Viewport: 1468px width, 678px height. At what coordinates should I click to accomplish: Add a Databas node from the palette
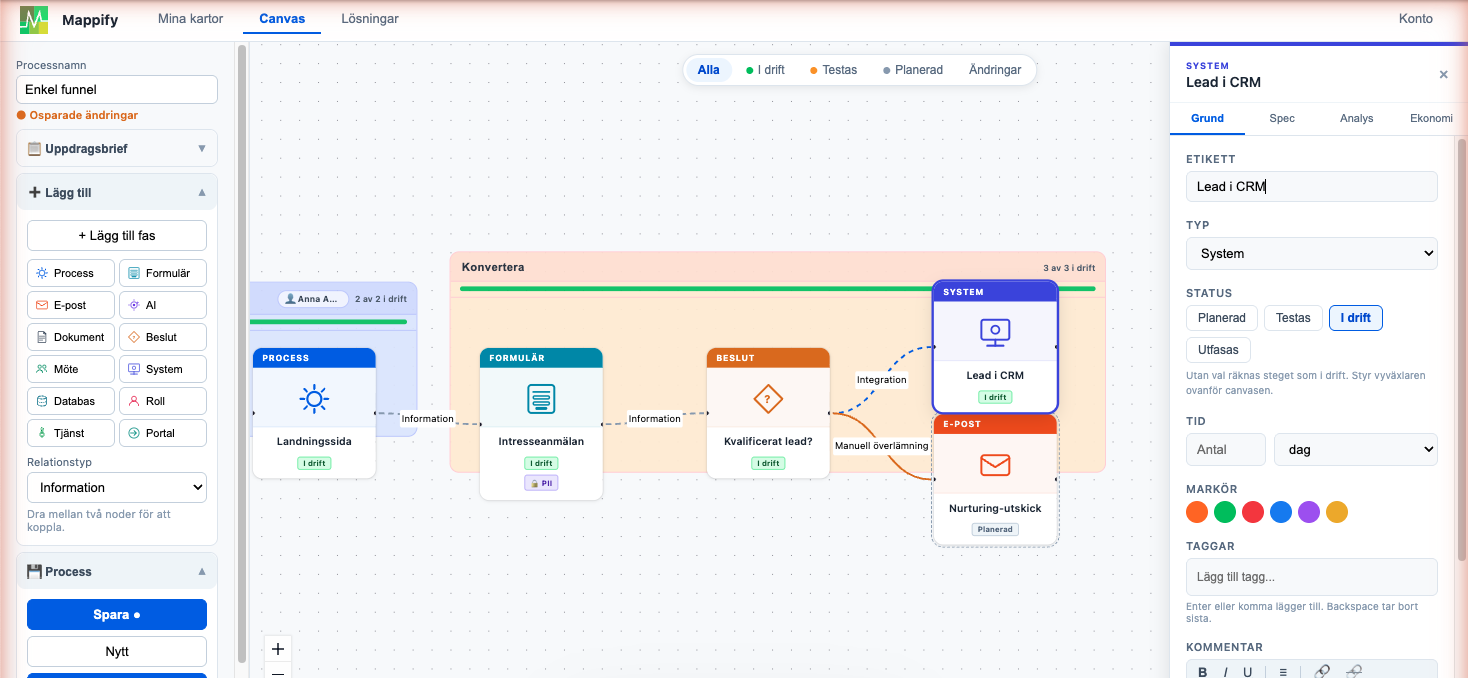pyautogui.click(x=71, y=401)
